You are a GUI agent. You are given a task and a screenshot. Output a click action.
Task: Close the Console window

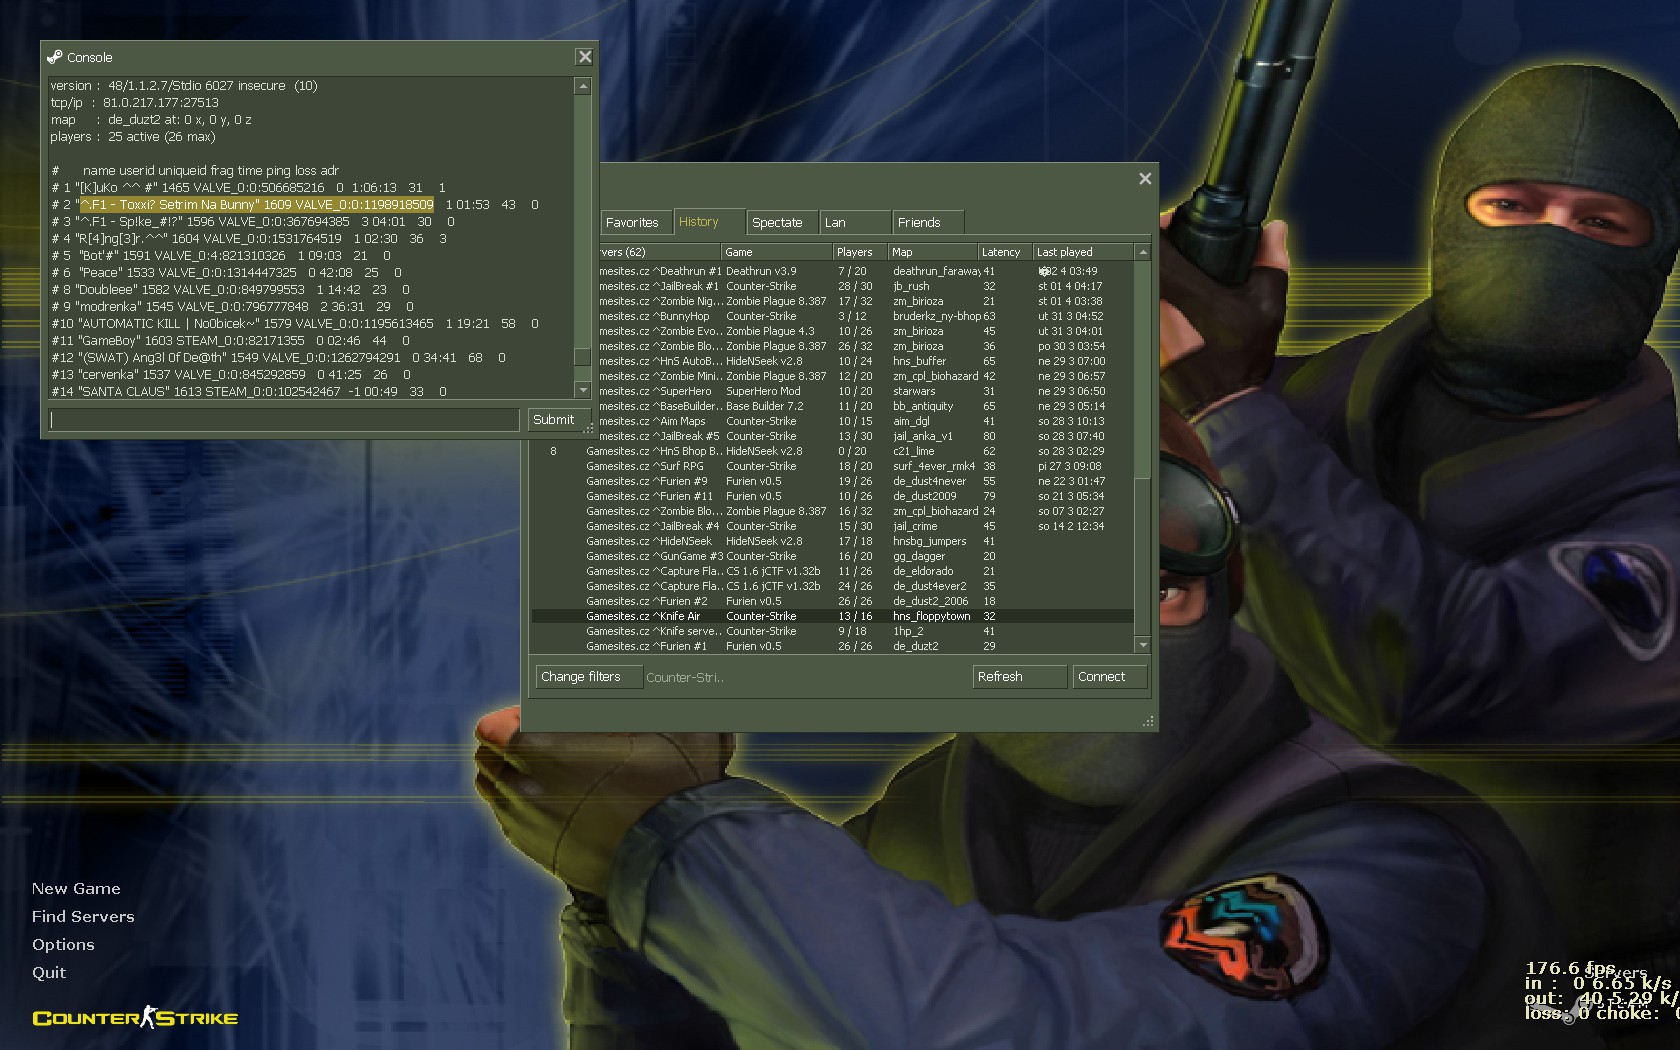(x=585, y=57)
